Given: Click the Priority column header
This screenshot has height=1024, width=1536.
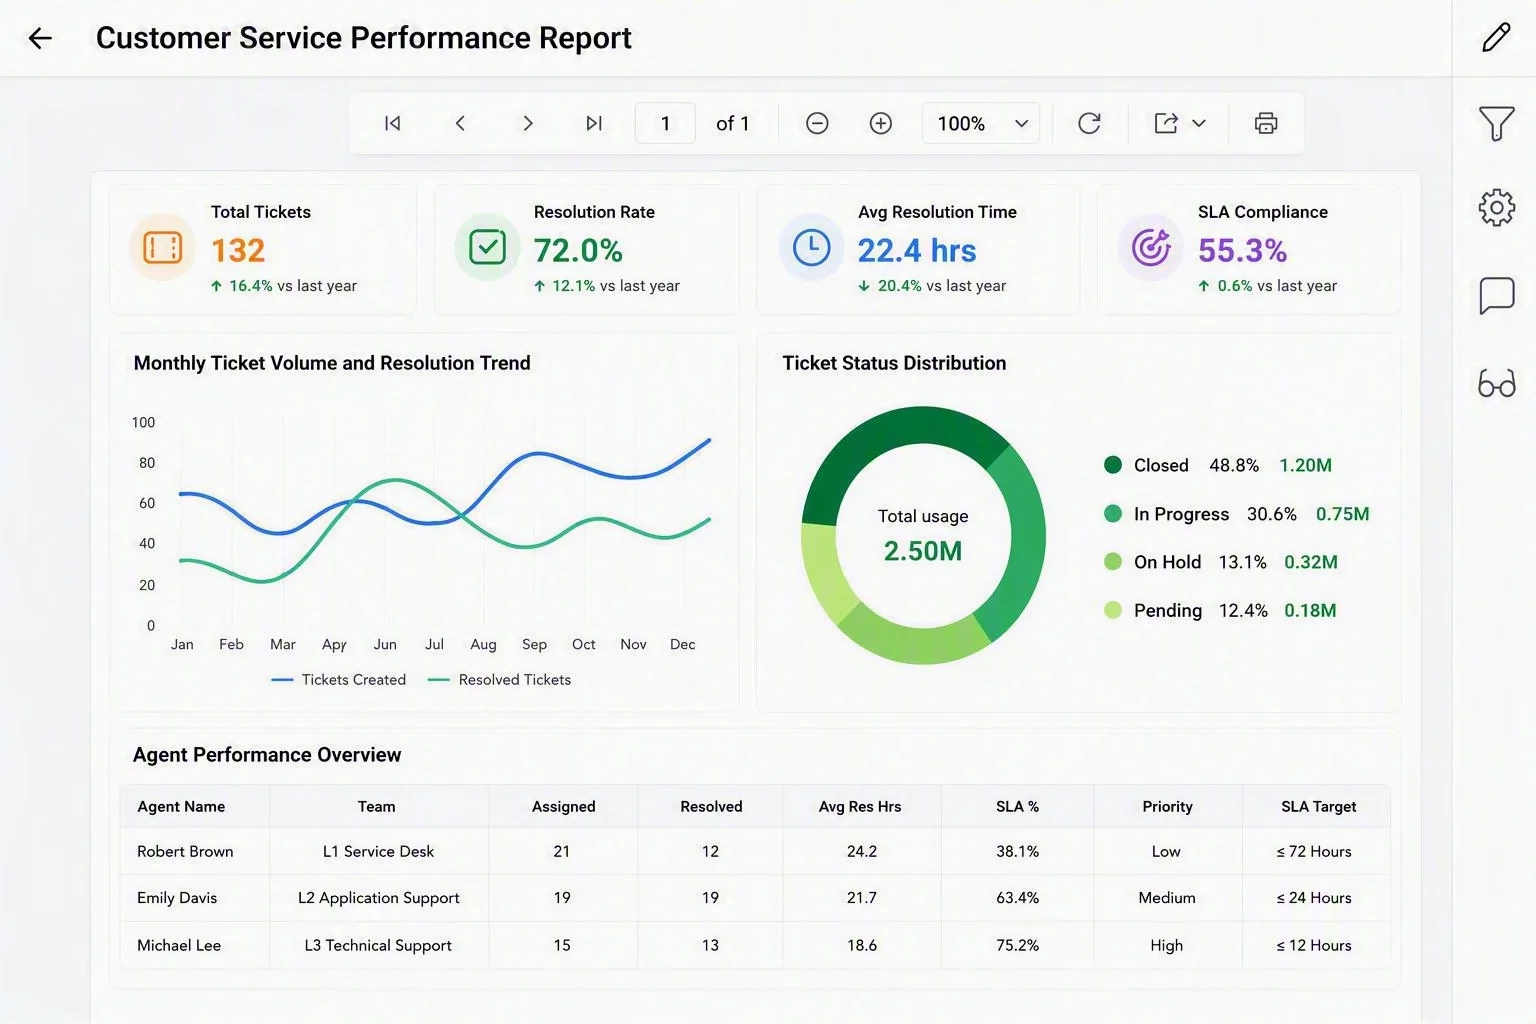Looking at the screenshot, I should [x=1167, y=806].
